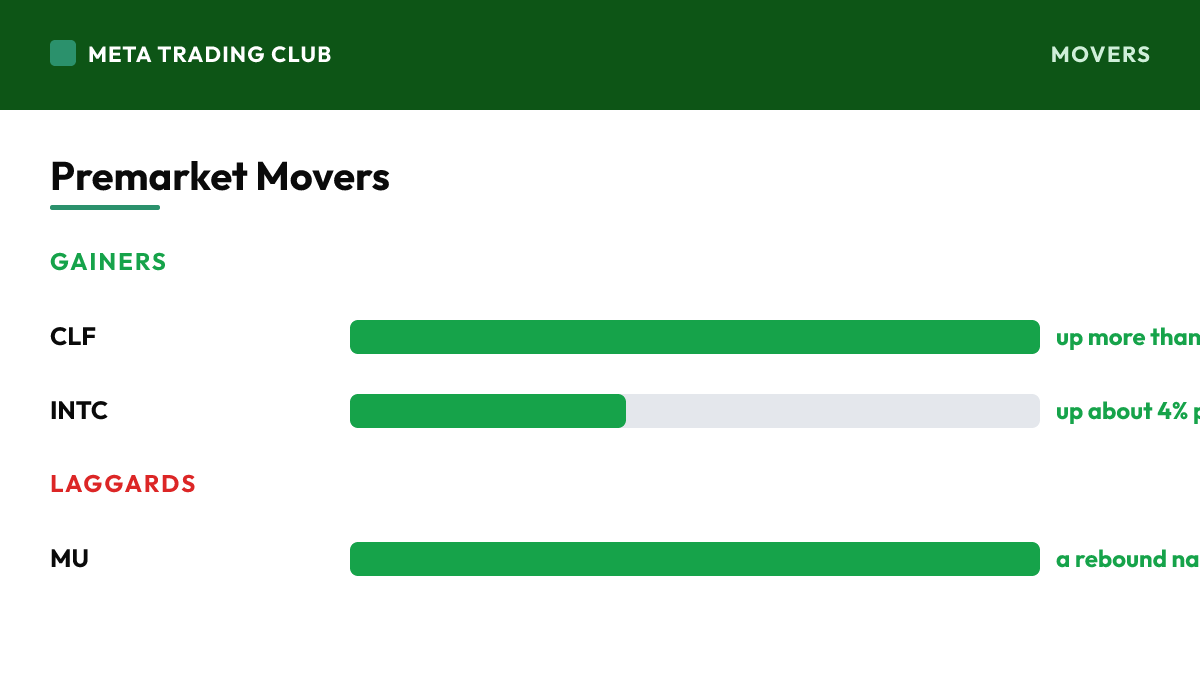The height and width of the screenshot is (680, 1200).
Task: Click the 'a rebound' MU note
Action: click(x=1128, y=560)
